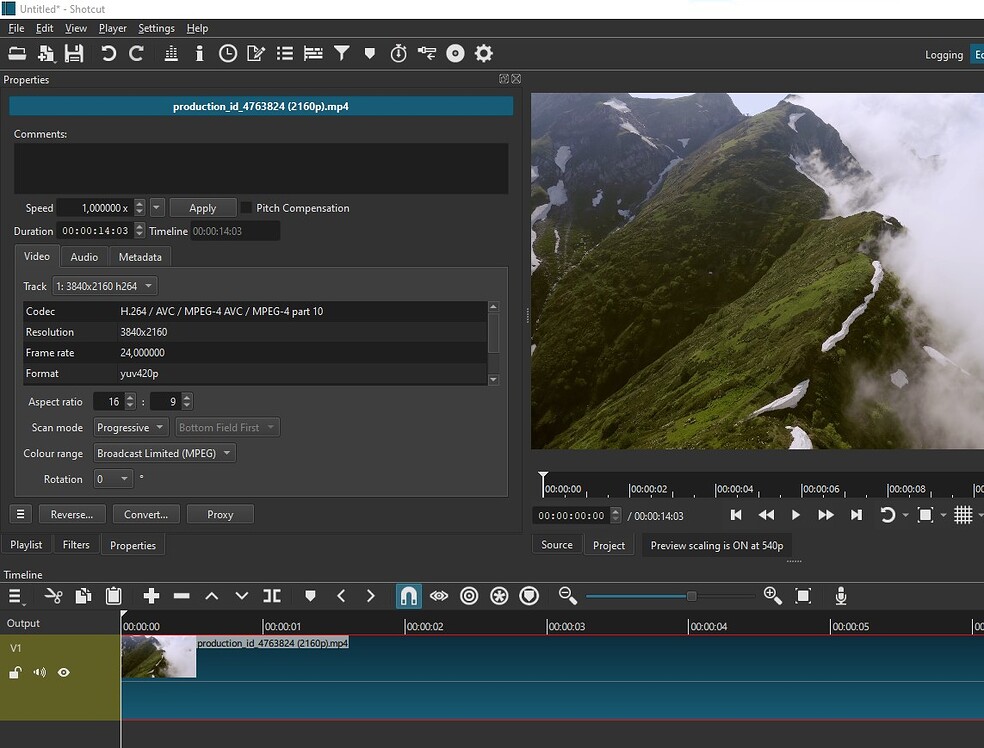
Task: Select the Split at Playhead icon
Action: (x=272, y=595)
